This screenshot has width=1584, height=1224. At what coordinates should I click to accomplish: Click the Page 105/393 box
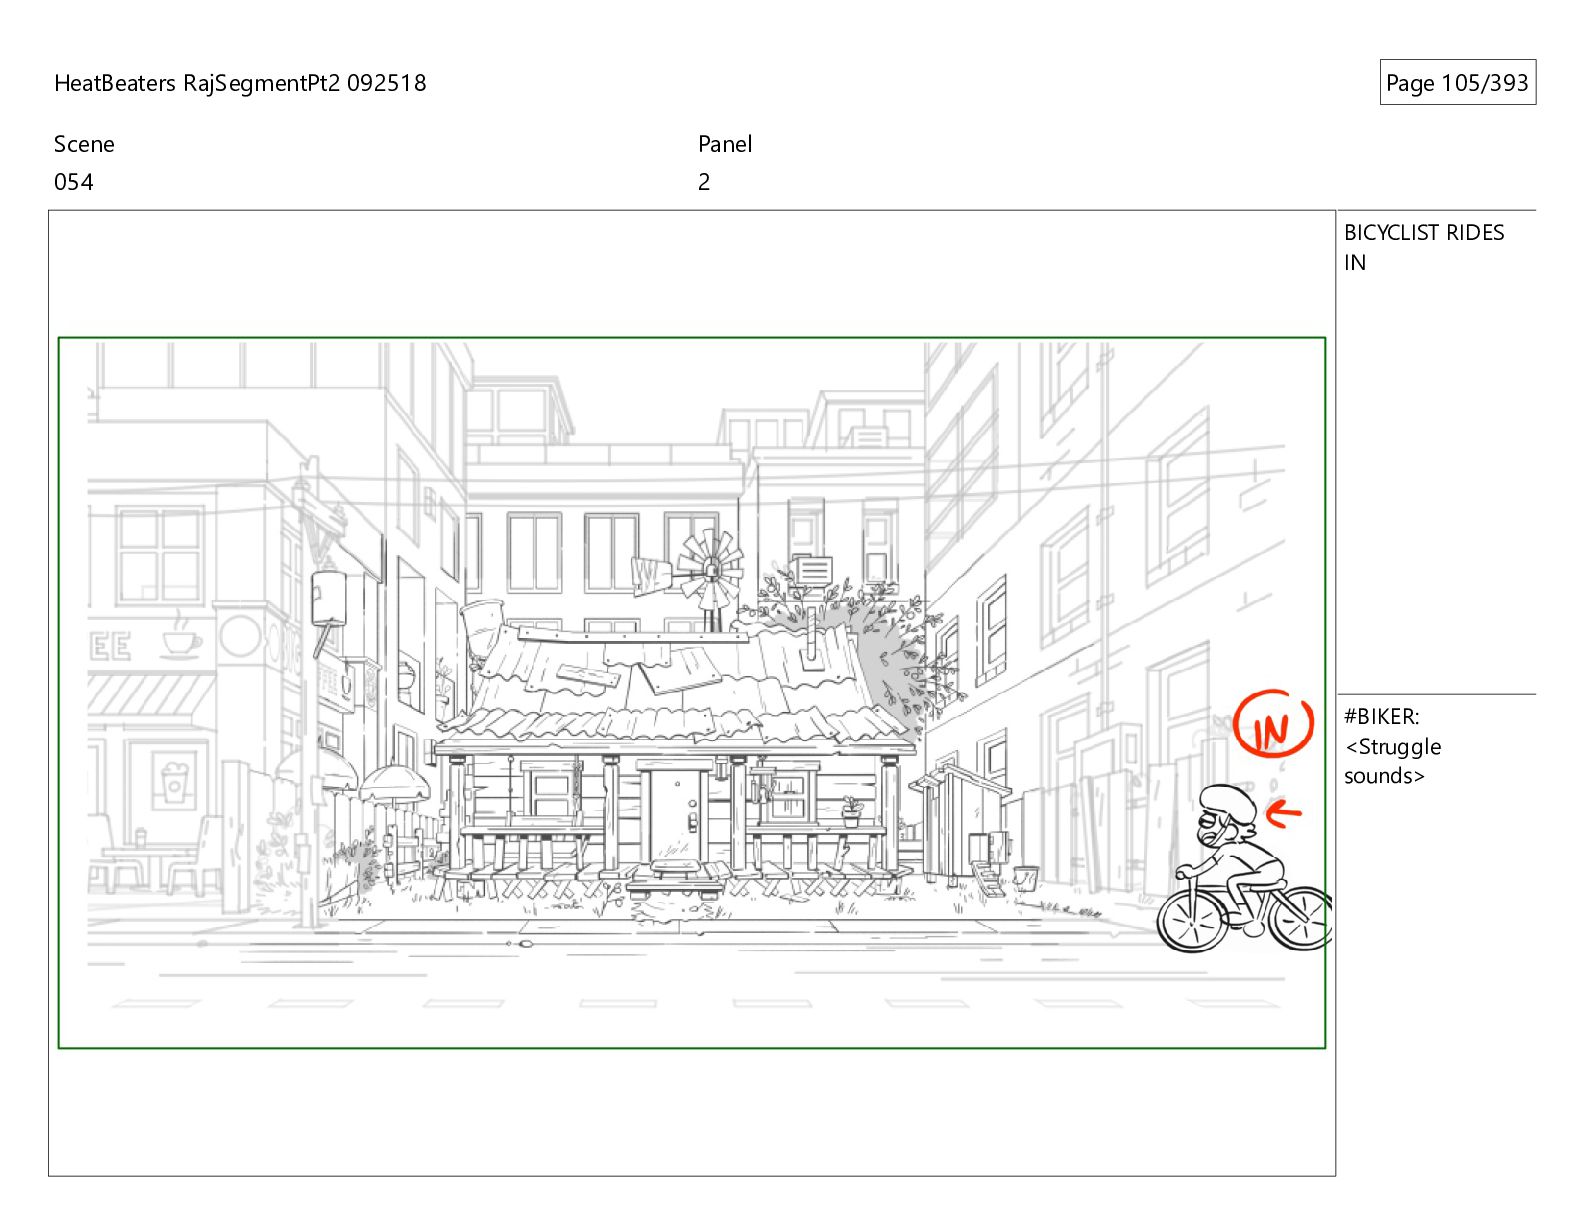pos(1457,83)
